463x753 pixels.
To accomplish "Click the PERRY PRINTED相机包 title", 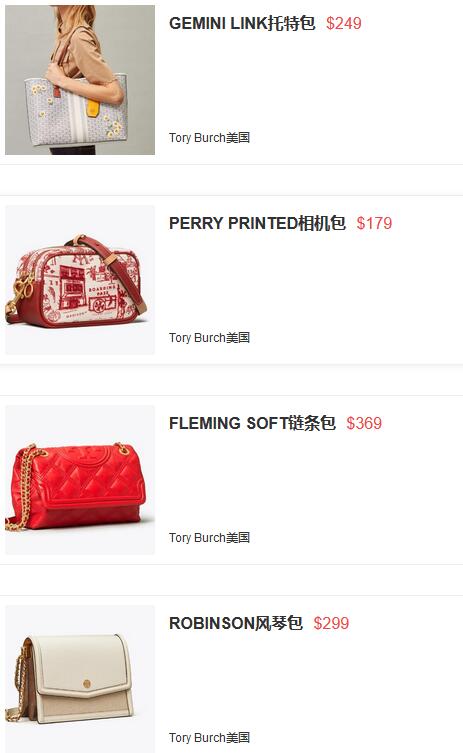I will click(257, 223).
